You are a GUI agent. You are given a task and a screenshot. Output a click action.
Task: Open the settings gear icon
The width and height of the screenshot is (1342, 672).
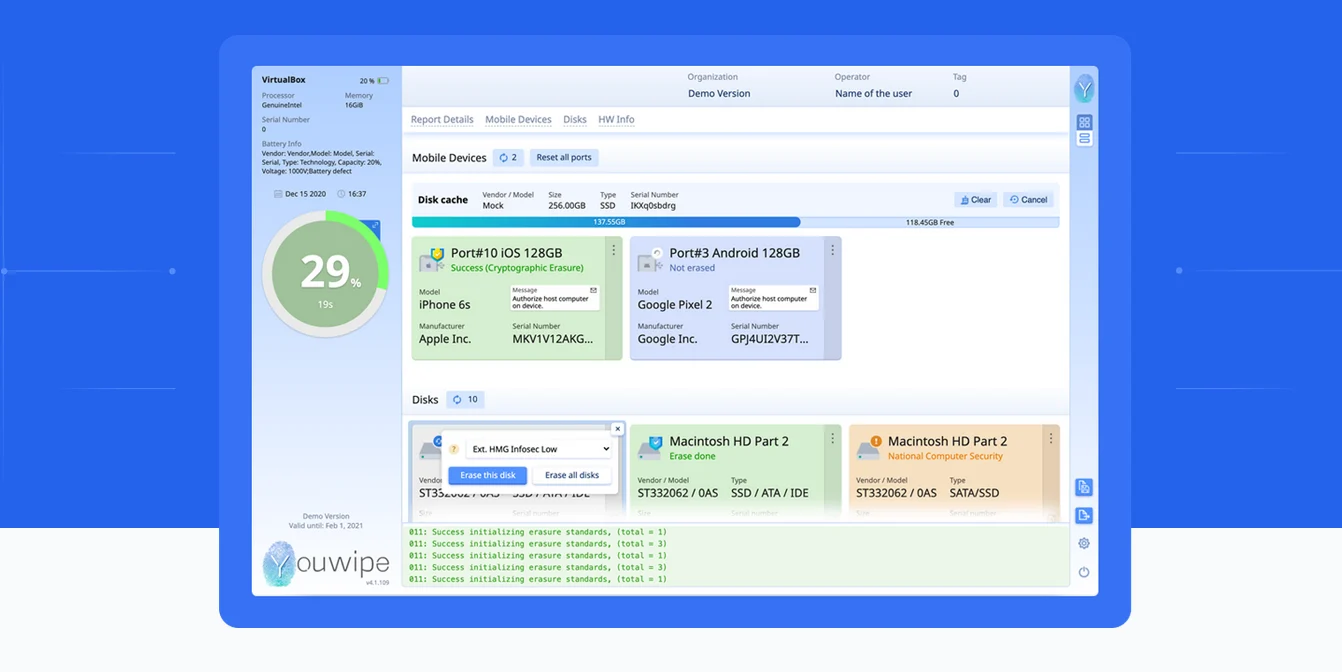pyautogui.click(x=1084, y=544)
